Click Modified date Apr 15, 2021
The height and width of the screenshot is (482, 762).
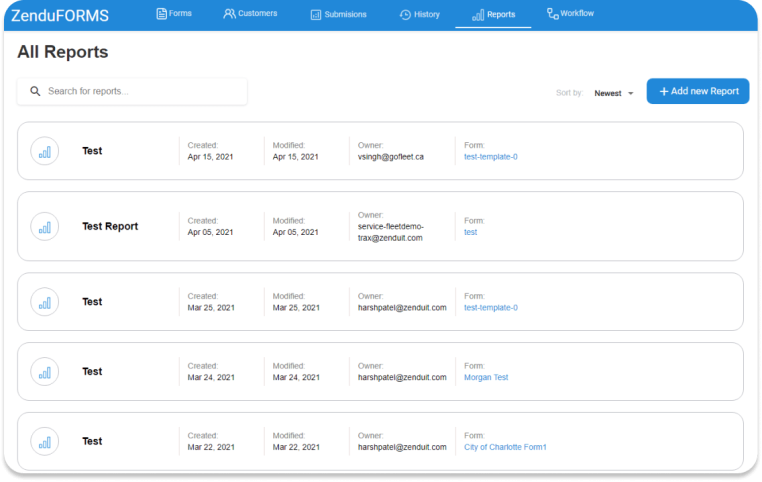[x=295, y=157]
